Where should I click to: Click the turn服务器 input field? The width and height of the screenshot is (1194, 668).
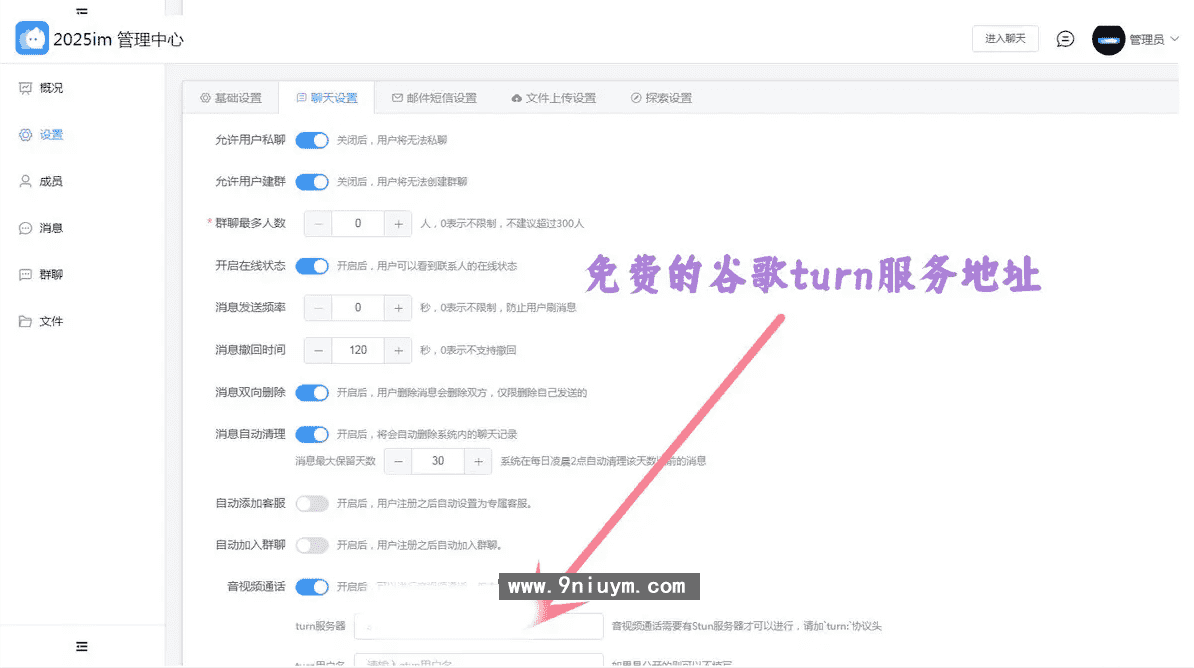pyautogui.click(x=477, y=625)
